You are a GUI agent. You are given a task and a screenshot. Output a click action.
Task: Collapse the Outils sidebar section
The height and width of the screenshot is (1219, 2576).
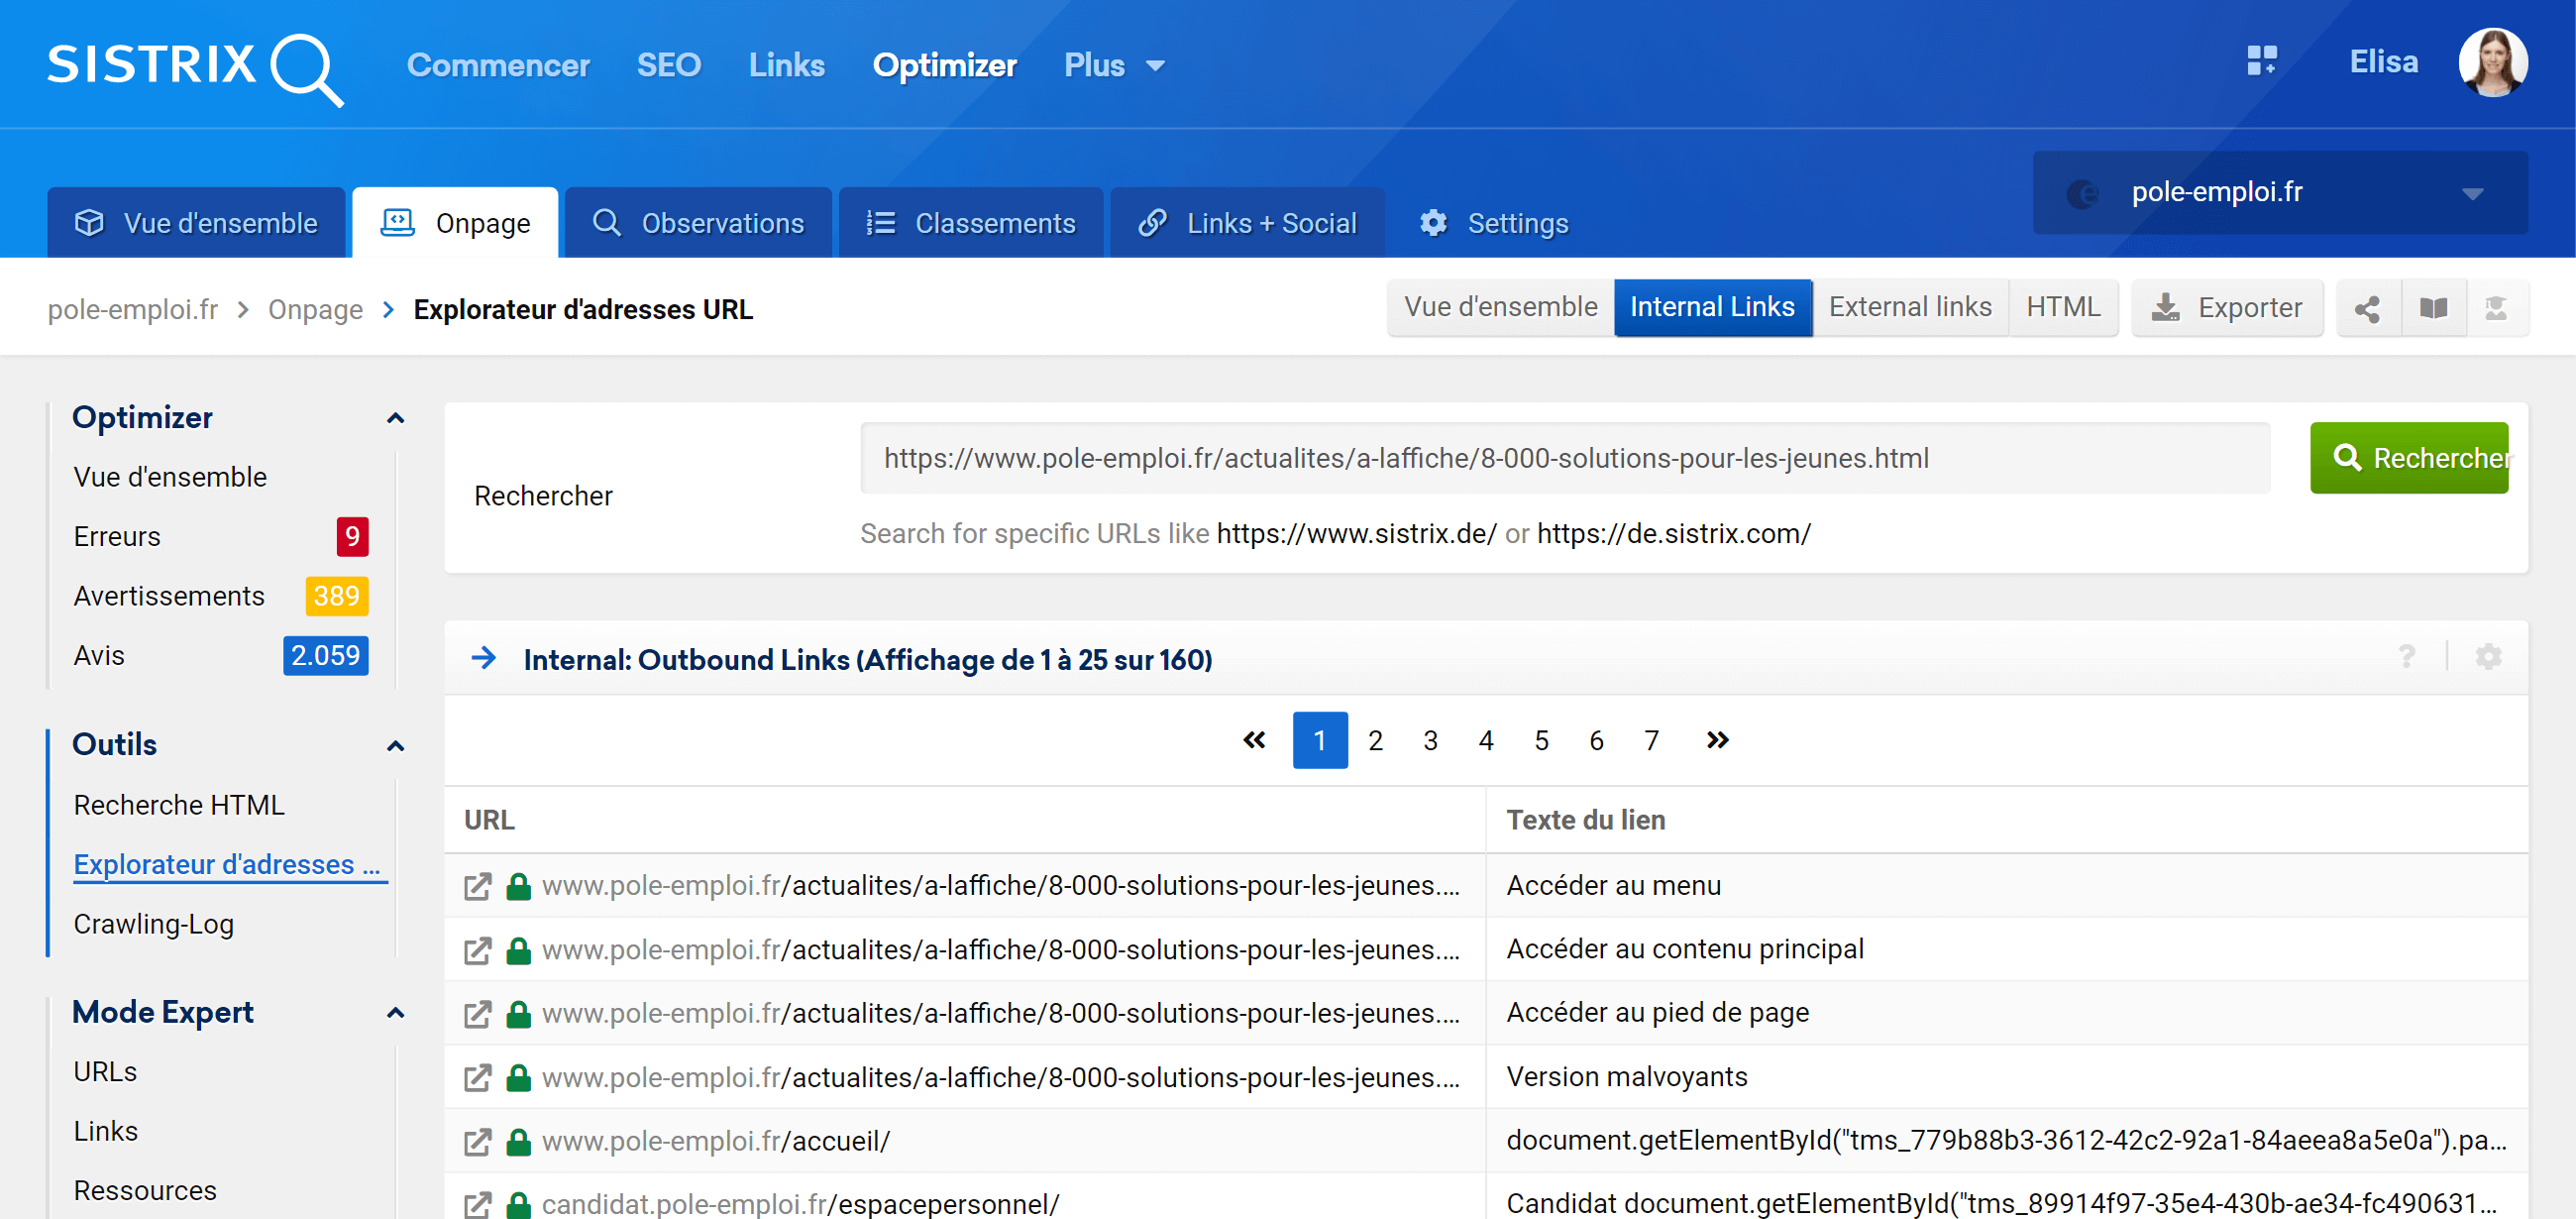(x=396, y=746)
